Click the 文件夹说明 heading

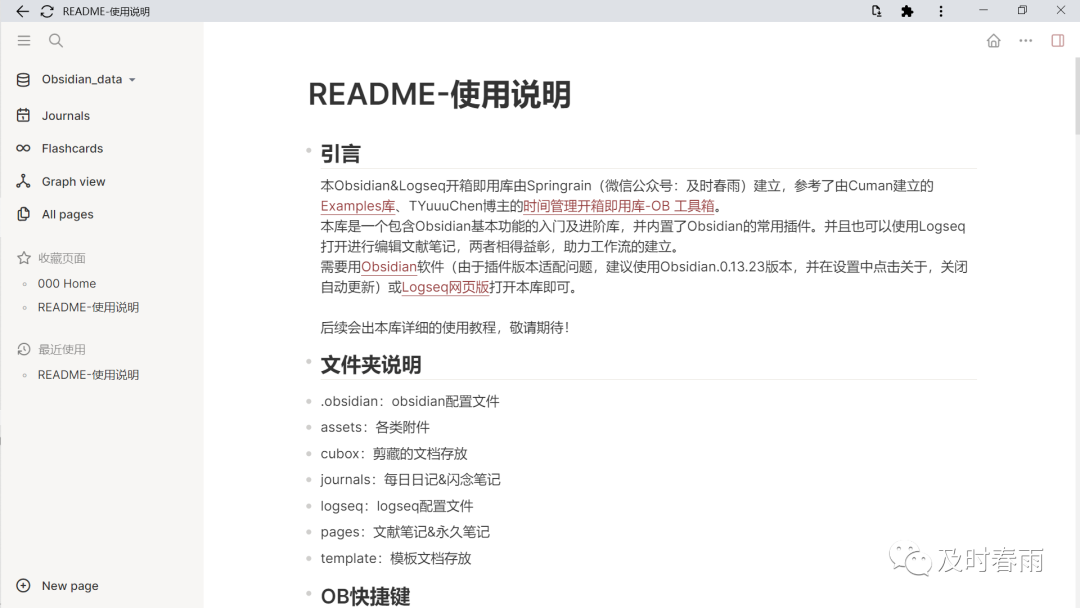coord(371,365)
